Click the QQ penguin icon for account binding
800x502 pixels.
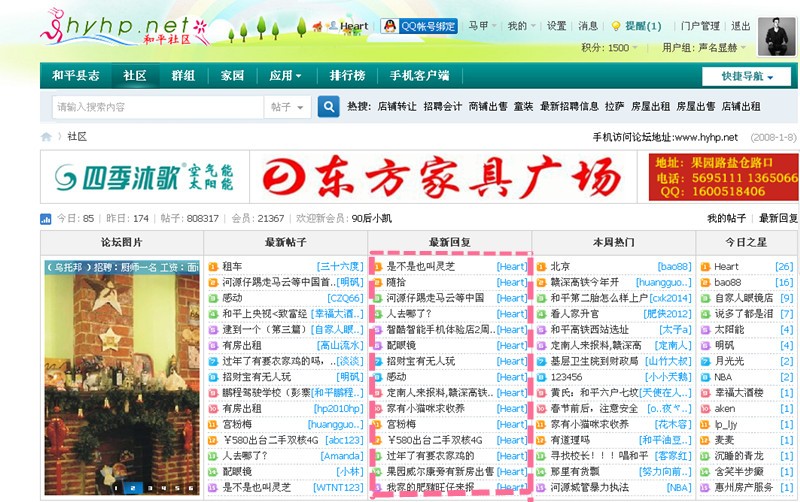(390, 26)
